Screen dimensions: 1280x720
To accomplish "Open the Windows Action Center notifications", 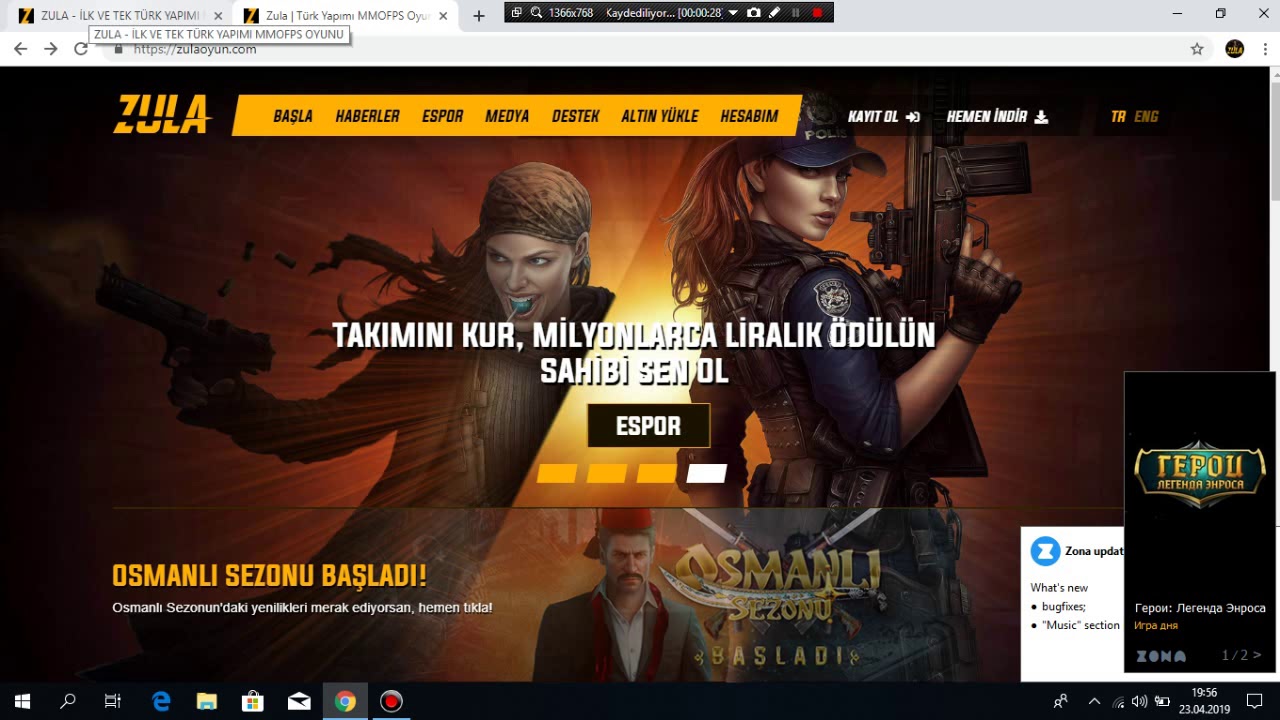I will 1255,701.
